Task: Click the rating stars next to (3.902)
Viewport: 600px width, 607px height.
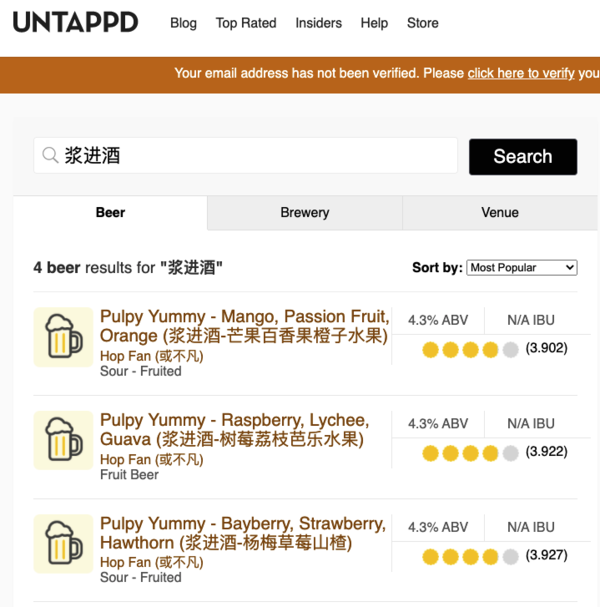Action: tap(470, 350)
